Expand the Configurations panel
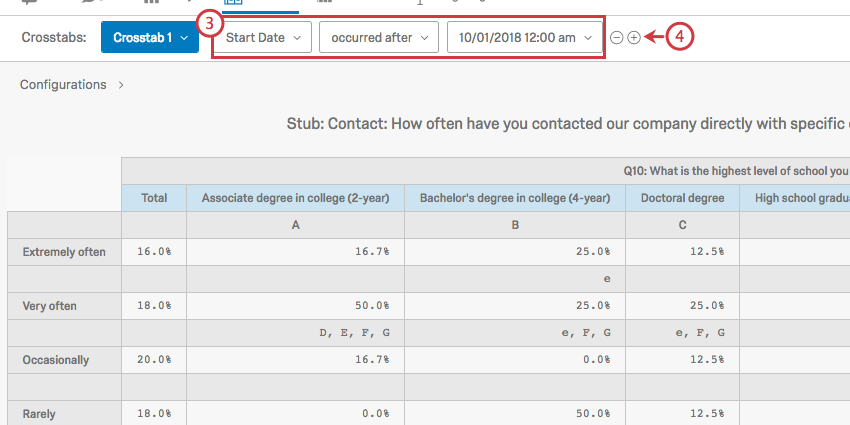Image resolution: width=850 pixels, height=425 pixels. [x=72, y=85]
